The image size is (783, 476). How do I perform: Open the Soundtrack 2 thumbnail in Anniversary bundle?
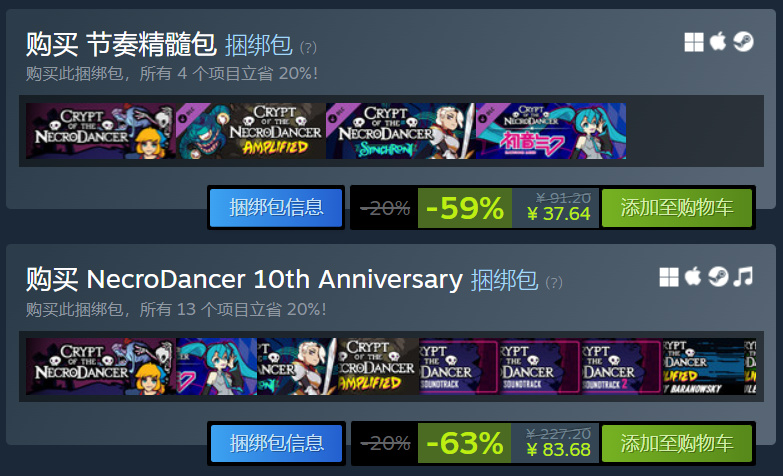(621, 367)
